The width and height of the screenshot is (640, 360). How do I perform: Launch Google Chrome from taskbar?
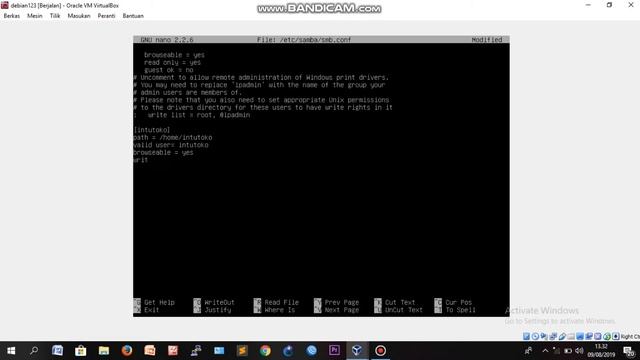[x=265, y=351]
